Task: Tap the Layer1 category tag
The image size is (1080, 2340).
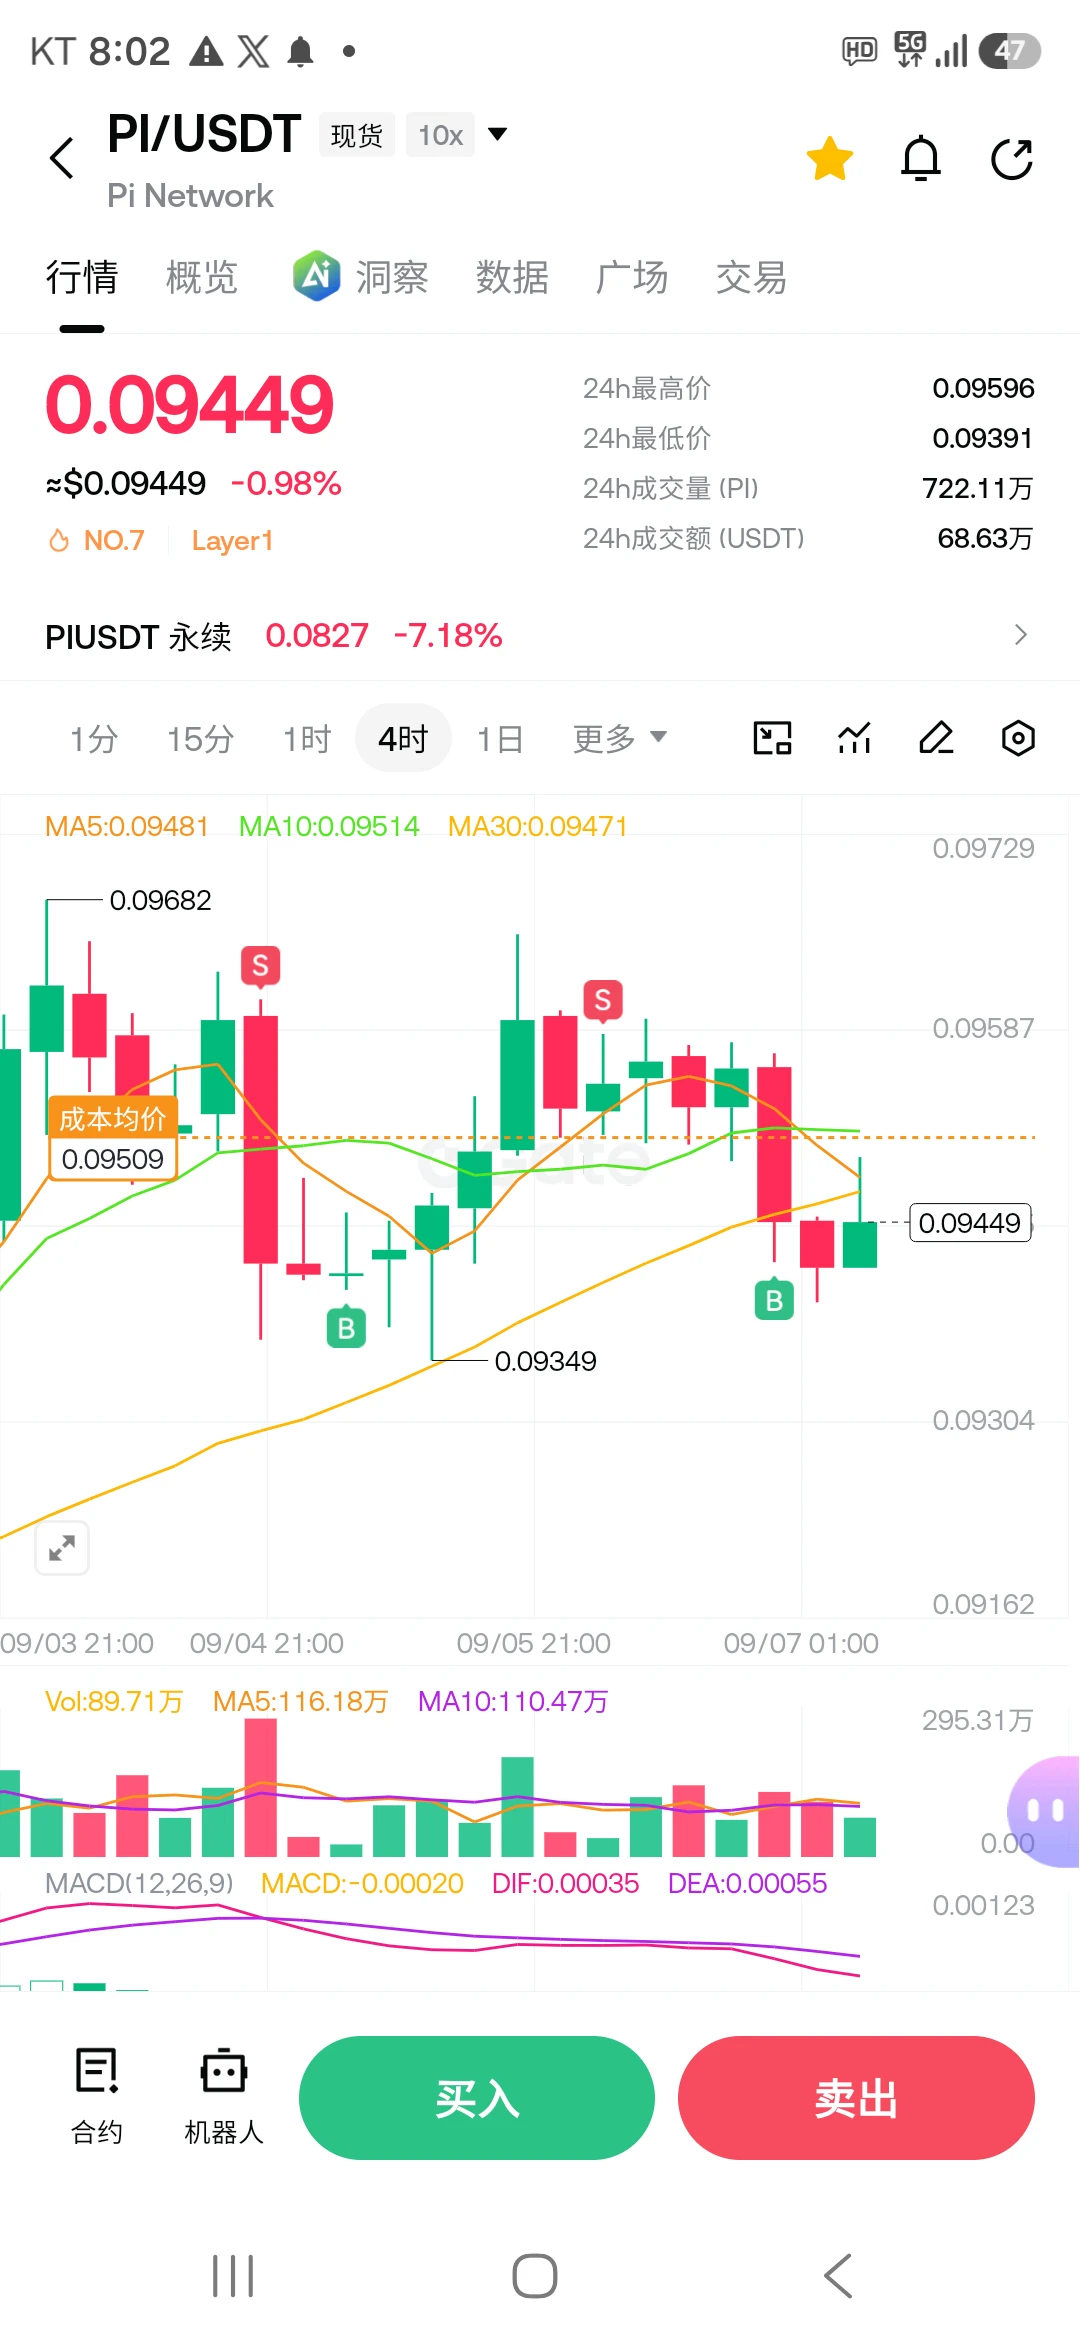Action: click(x=232, y=541)
